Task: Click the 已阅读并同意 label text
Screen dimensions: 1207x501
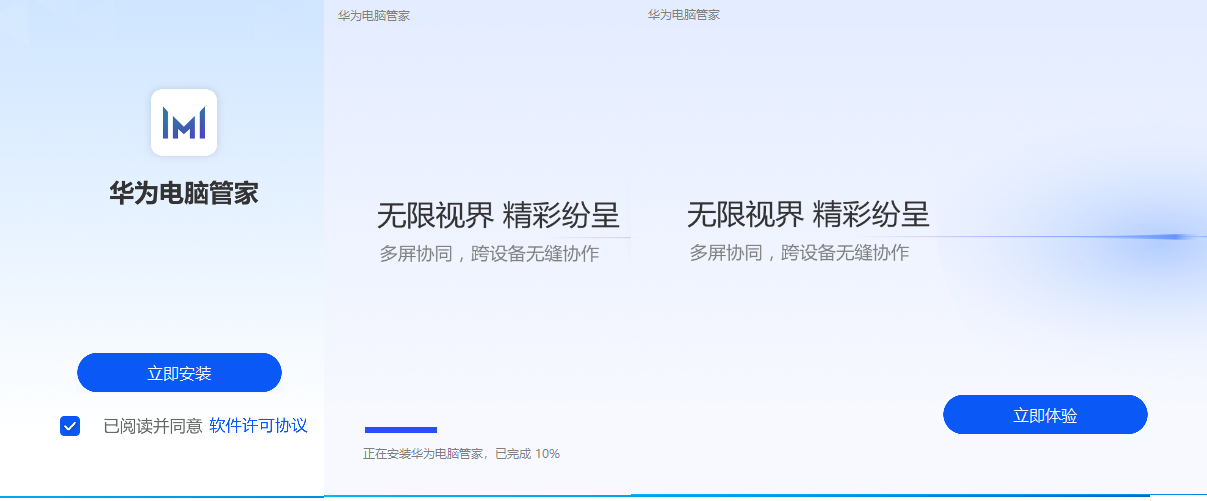Action: click(x=153, y=426)
